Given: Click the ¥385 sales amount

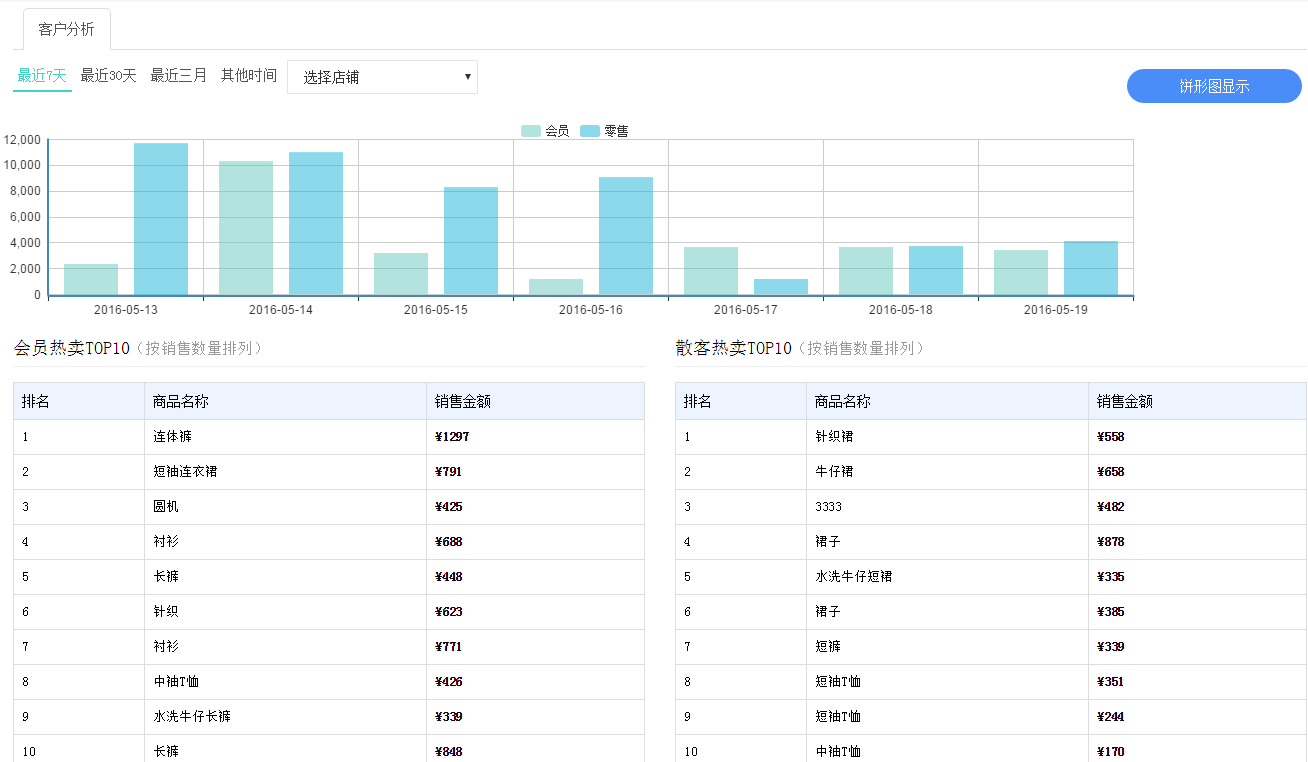Looking at the screenshot, I should click(x=1111, y=612).
